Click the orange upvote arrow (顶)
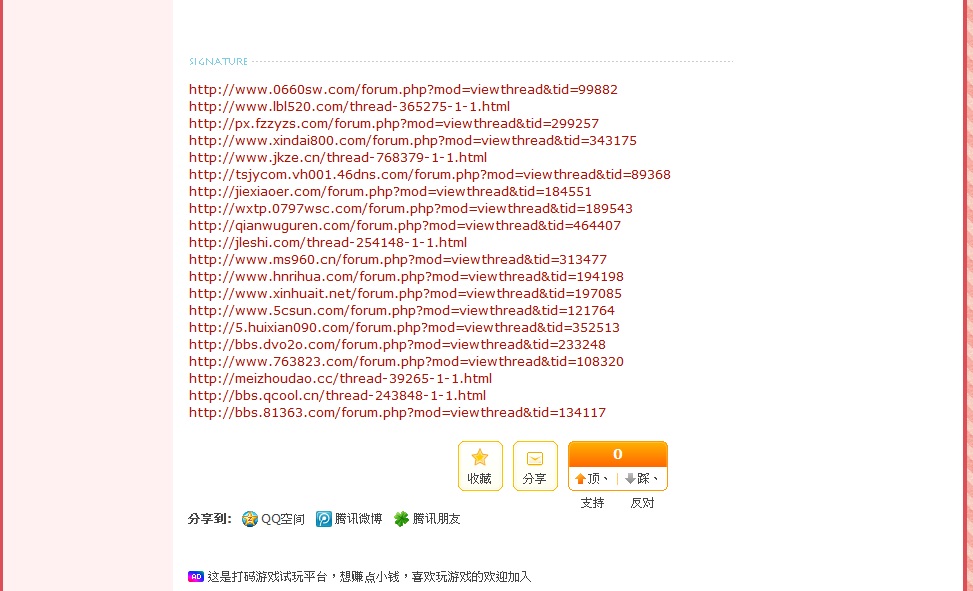 click(x=581, y=479)
